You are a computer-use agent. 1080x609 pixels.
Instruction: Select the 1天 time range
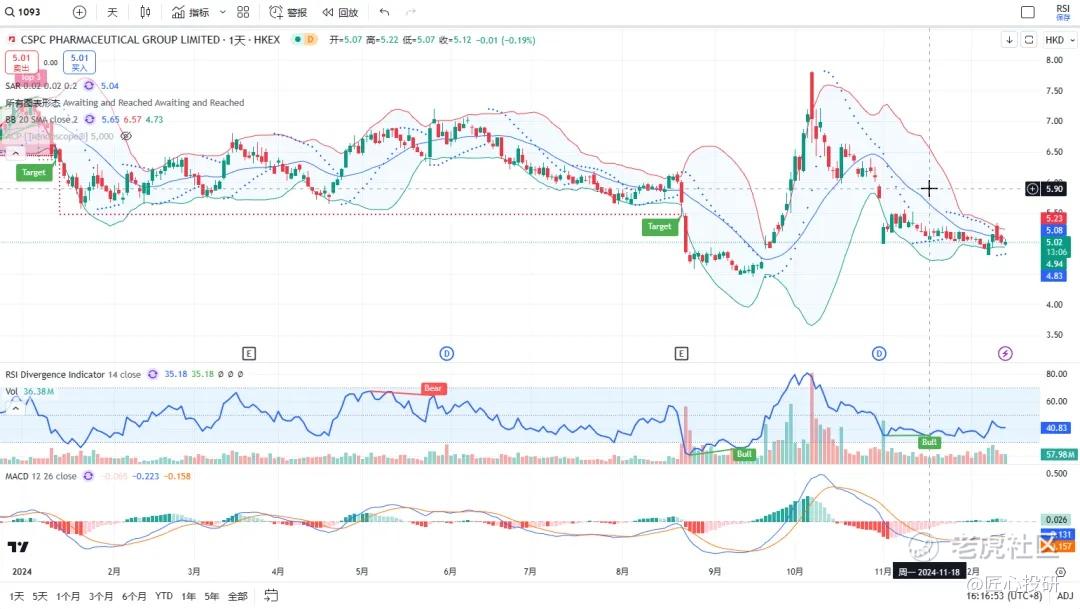pos(17,596)
